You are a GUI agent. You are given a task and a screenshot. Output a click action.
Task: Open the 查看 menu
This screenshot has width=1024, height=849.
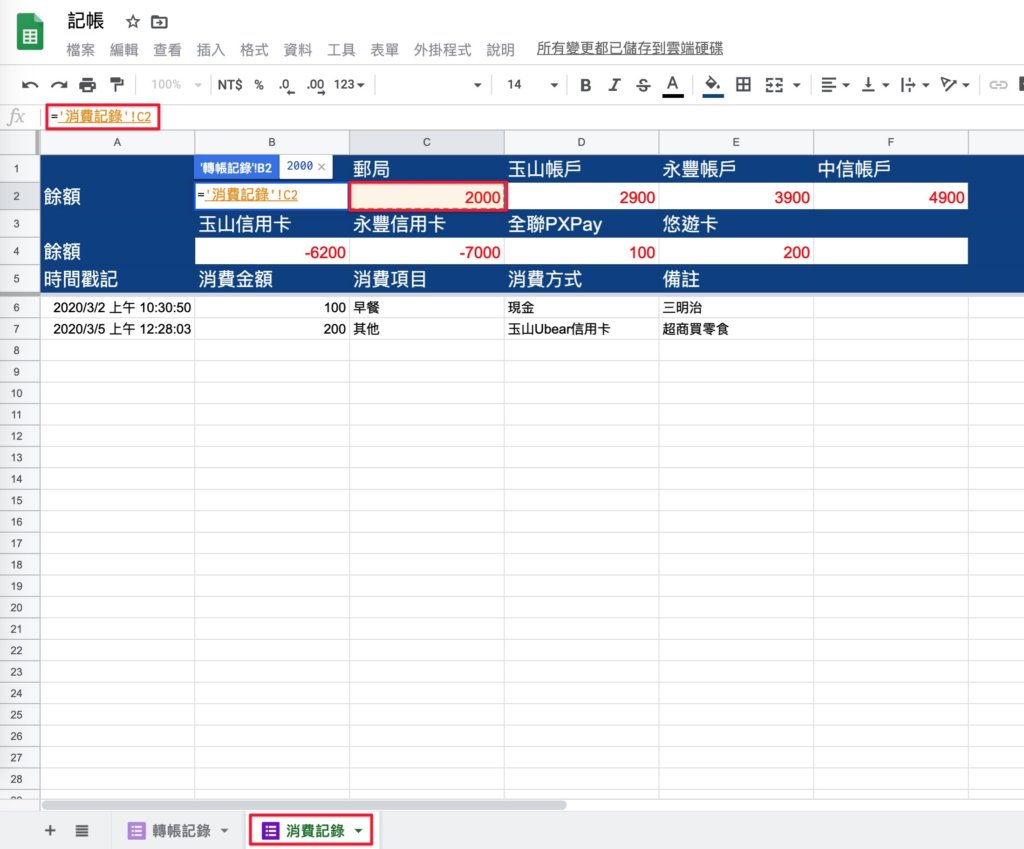[167, 50]
